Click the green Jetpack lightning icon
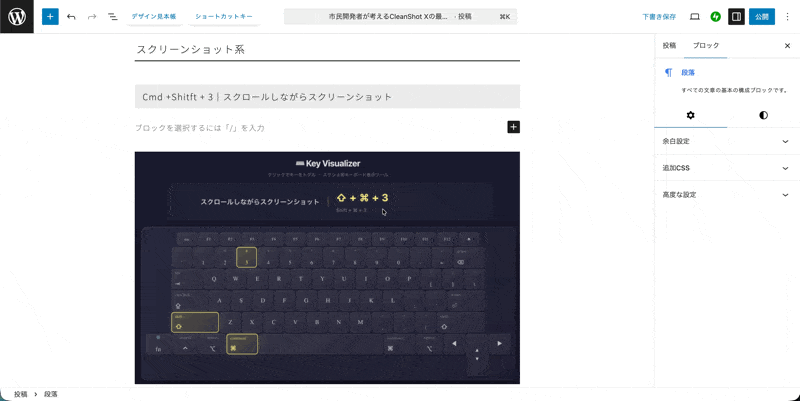800x401 pixels. (x=715, y=17)
